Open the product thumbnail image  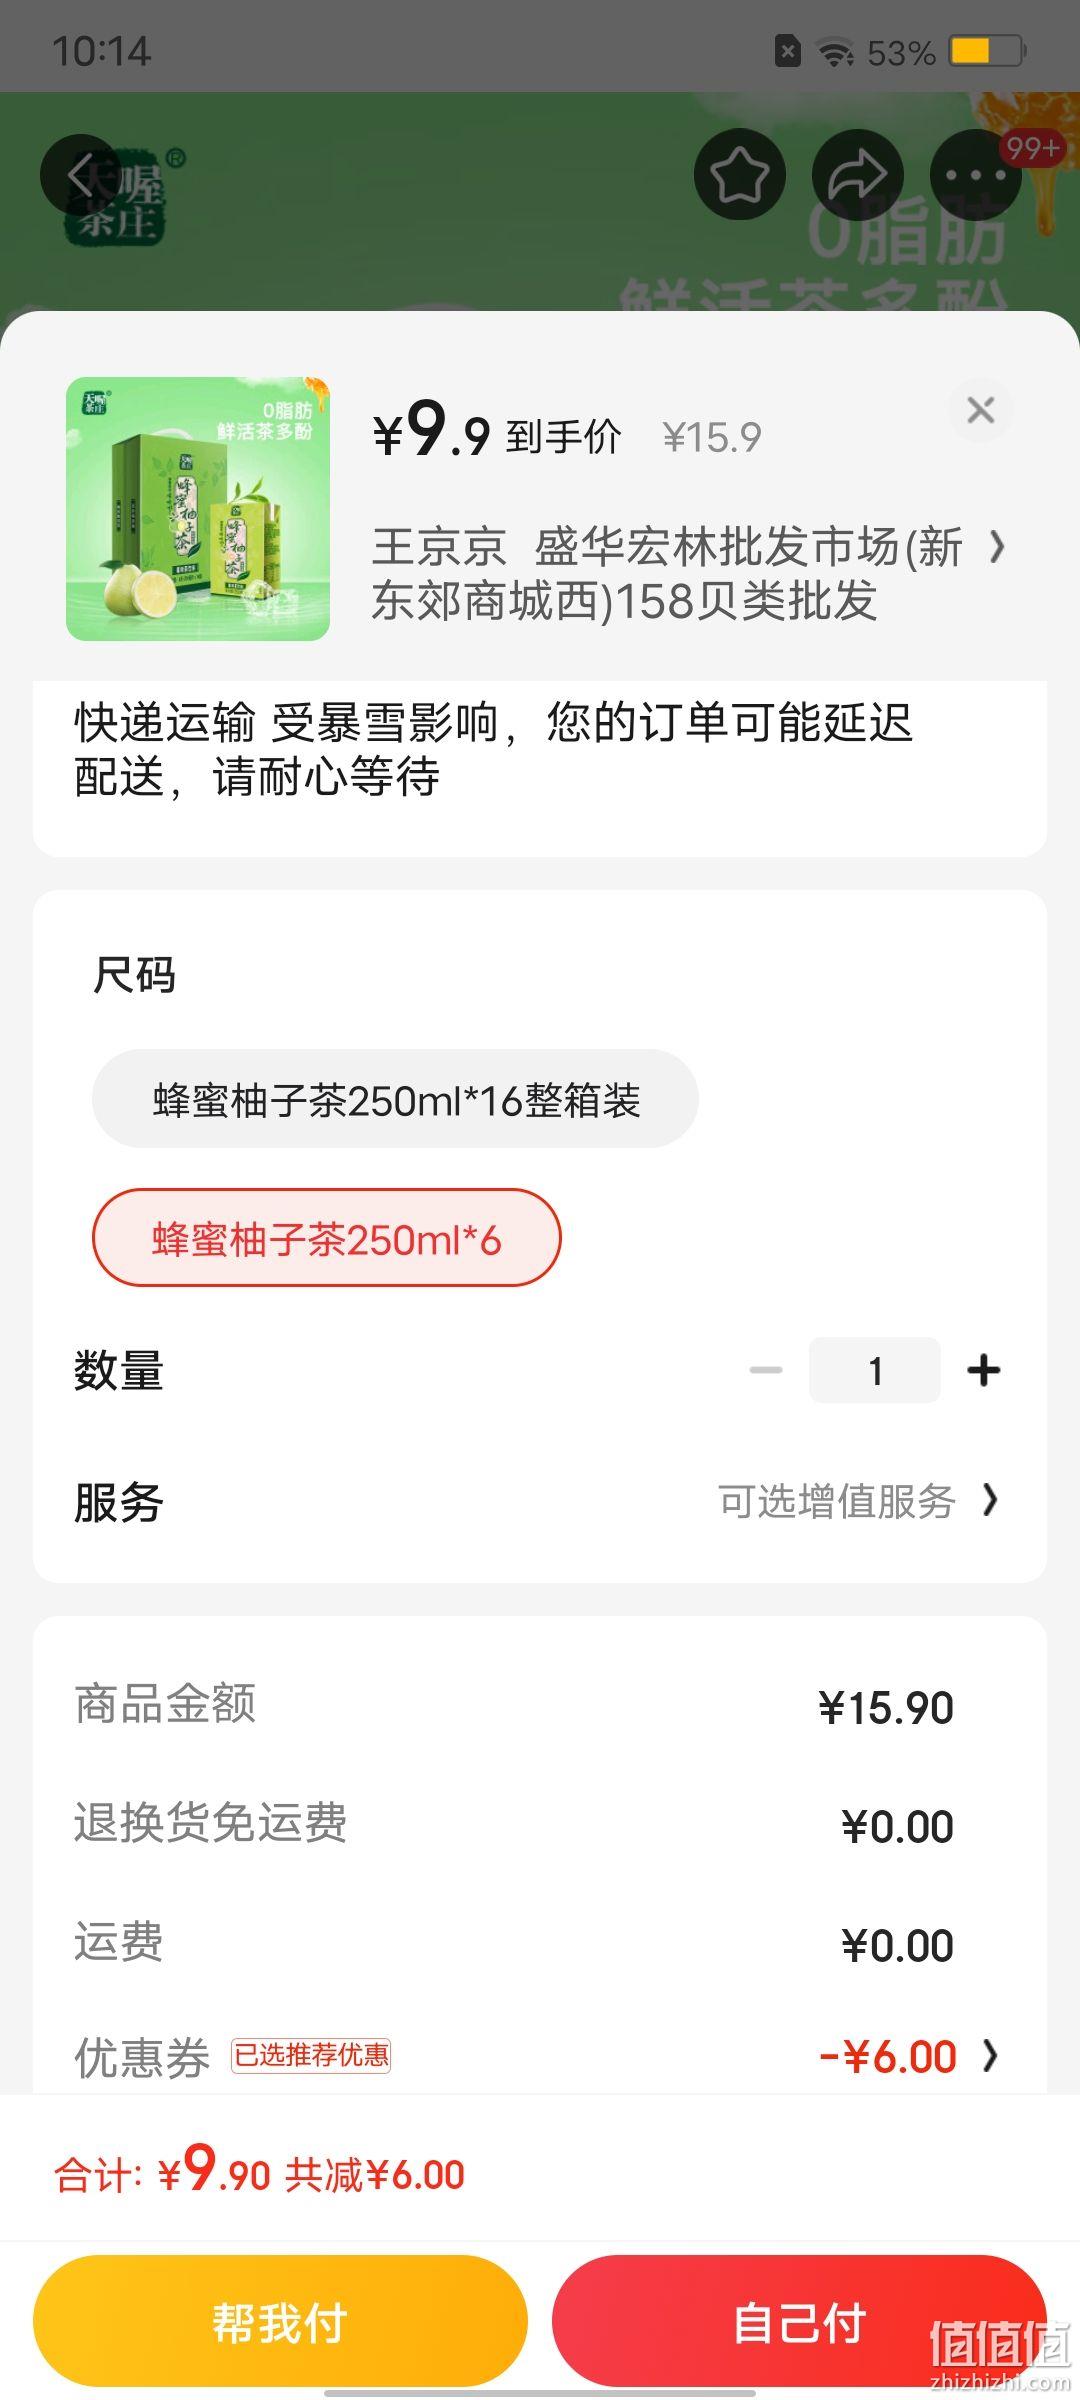coord(198,509)
